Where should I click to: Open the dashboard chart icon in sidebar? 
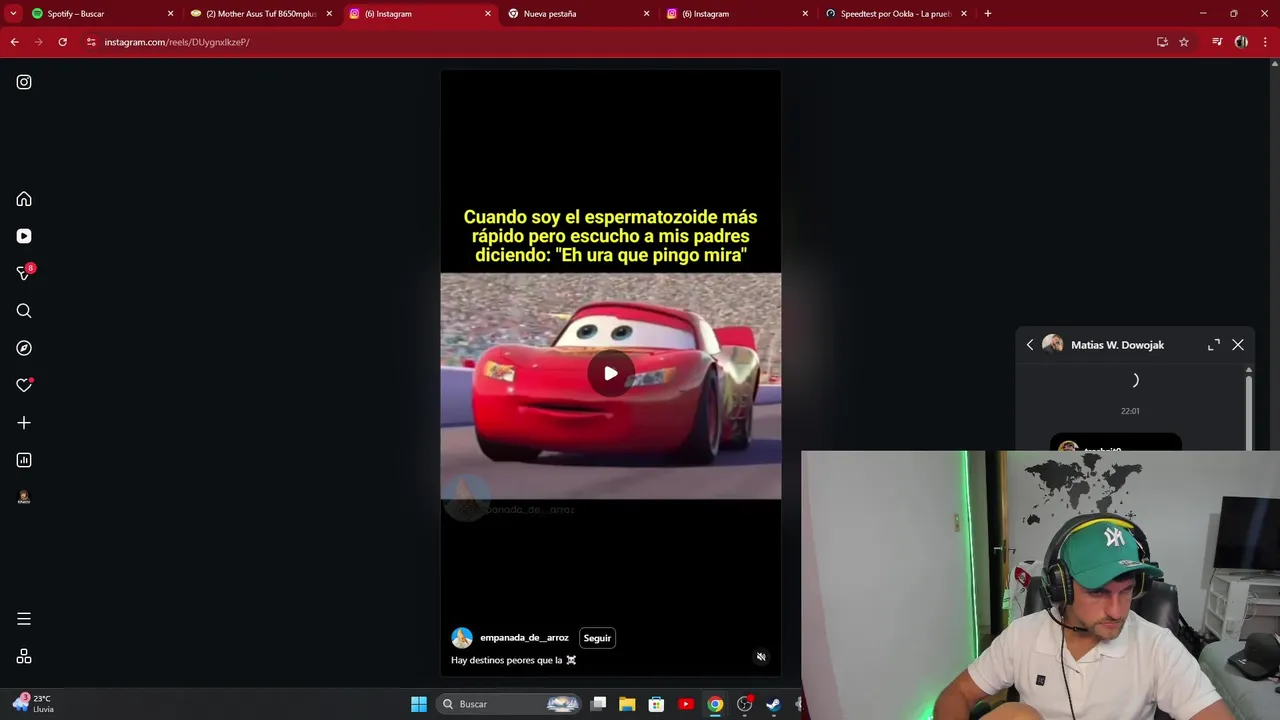(24, 460)
